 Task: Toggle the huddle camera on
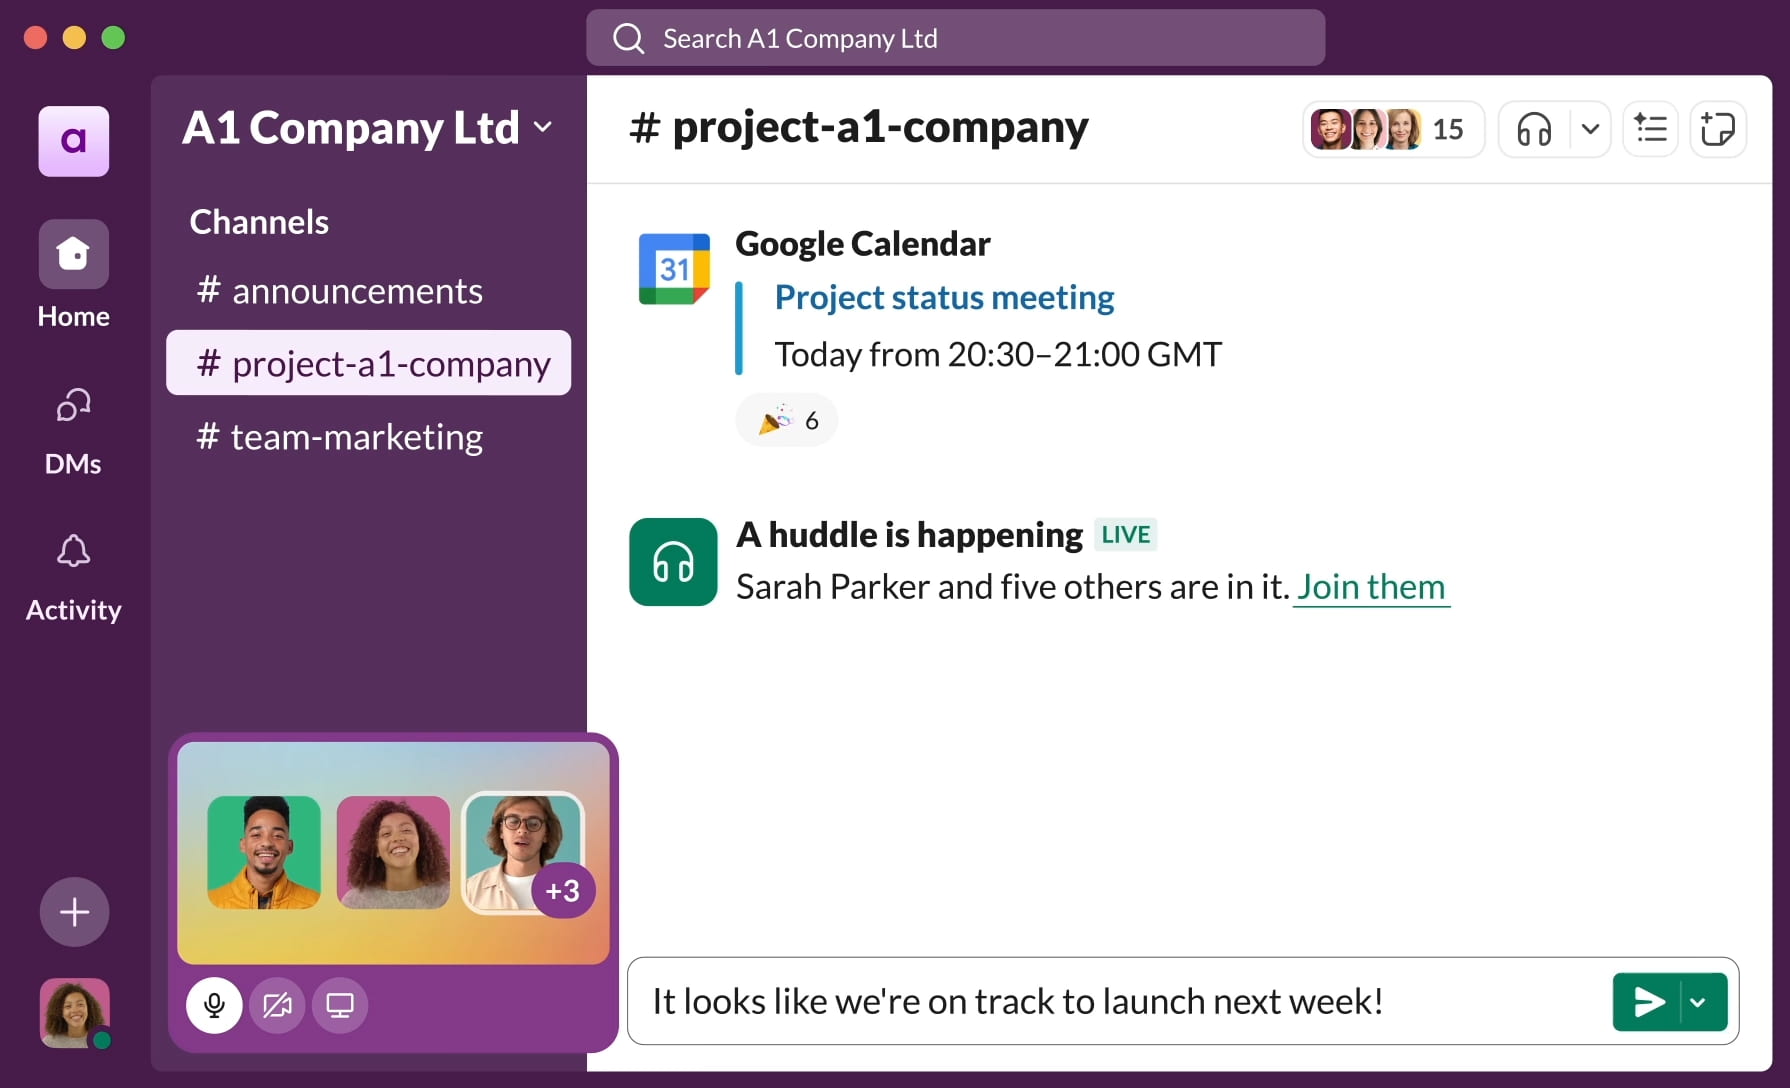[x=277, y=1005]
